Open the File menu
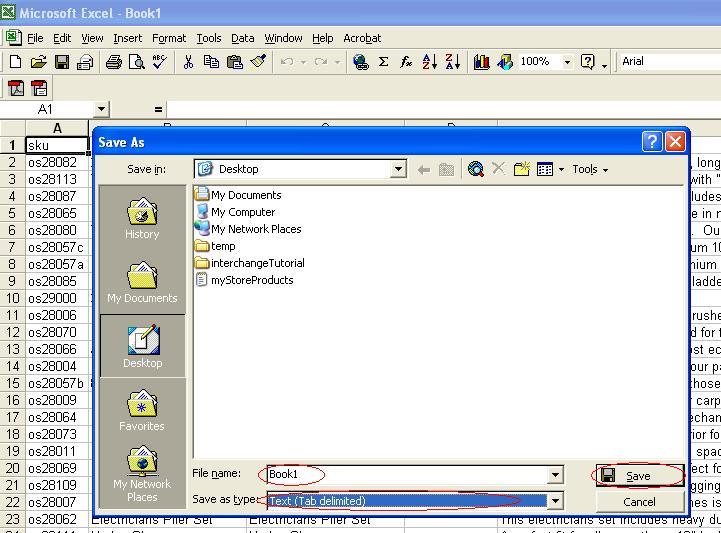The width and height of the screenshot is (721, 533). tap(35, 38)
